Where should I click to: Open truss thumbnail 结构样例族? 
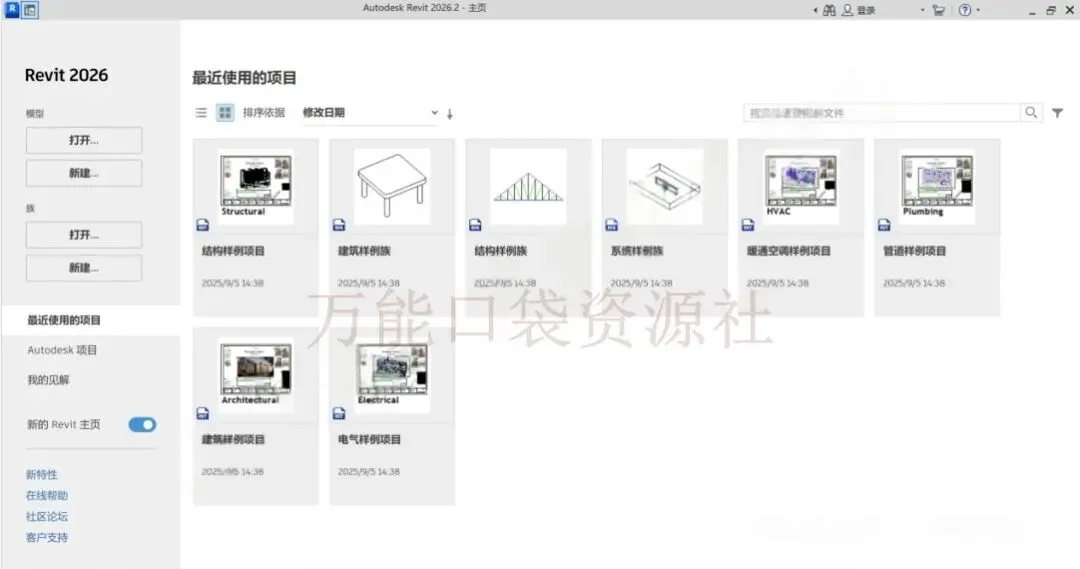(528, 186)
